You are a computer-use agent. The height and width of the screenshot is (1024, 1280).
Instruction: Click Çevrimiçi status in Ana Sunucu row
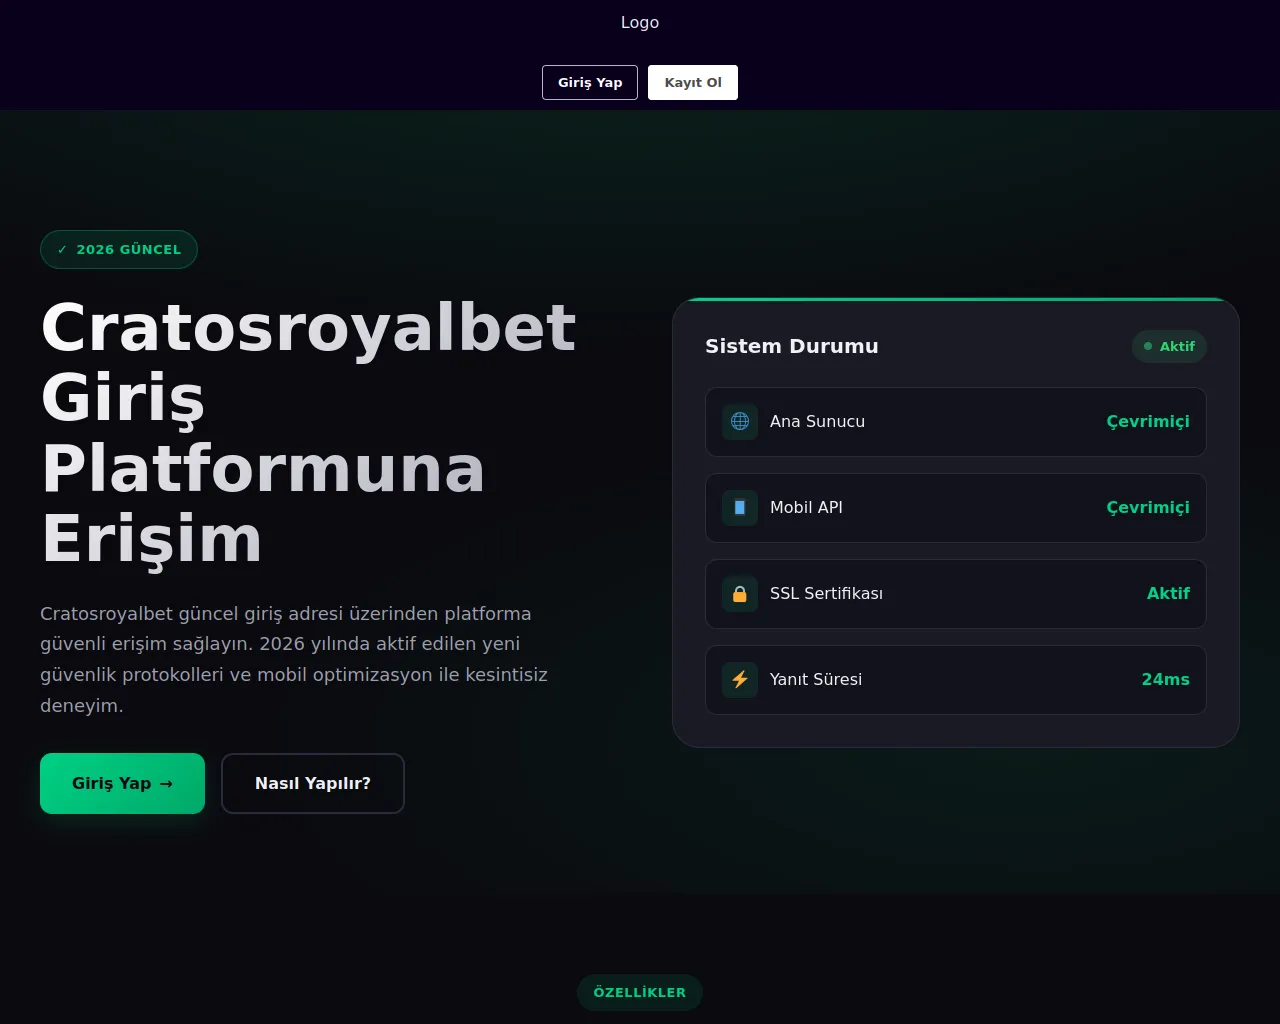coord(1148,422)
